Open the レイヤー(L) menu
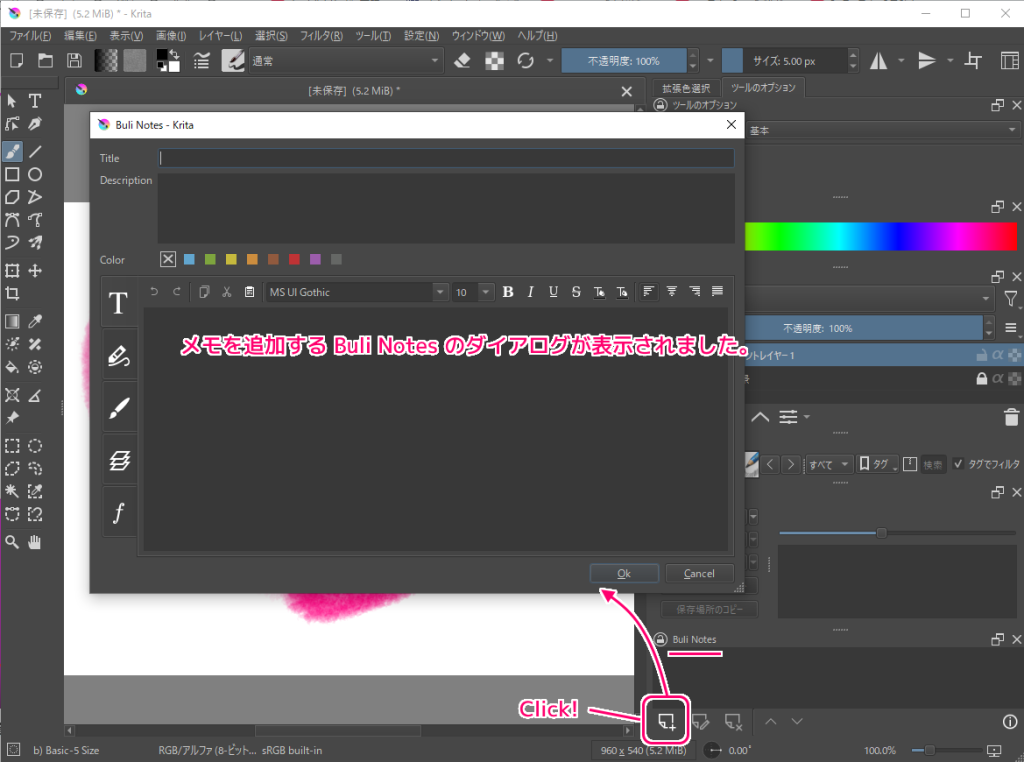Screen dimensions: 1024x762 (220, 35)
